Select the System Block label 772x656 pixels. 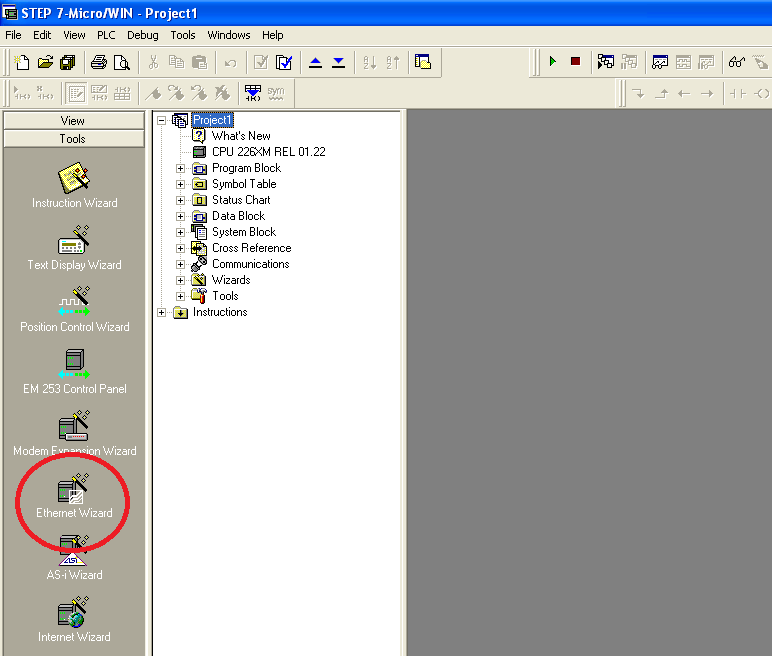[244, 232]
